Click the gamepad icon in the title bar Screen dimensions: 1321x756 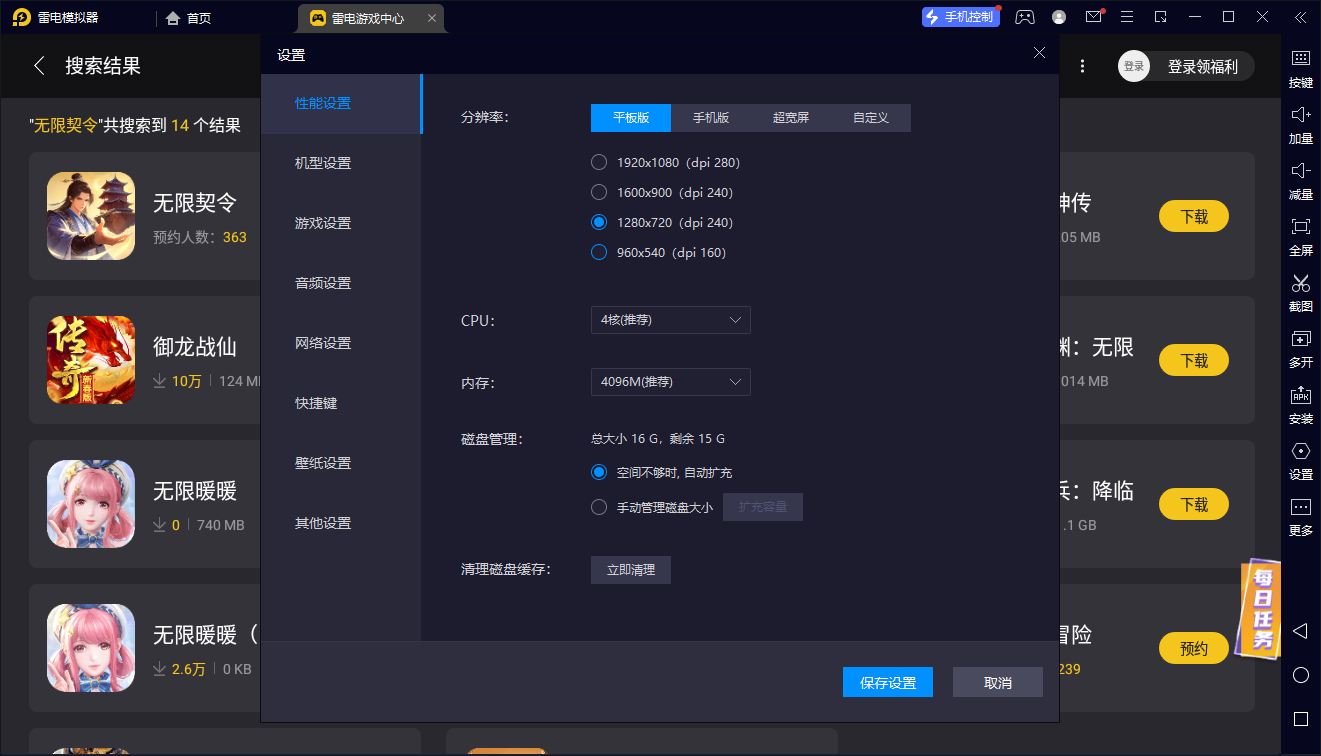click(1025, 17)
